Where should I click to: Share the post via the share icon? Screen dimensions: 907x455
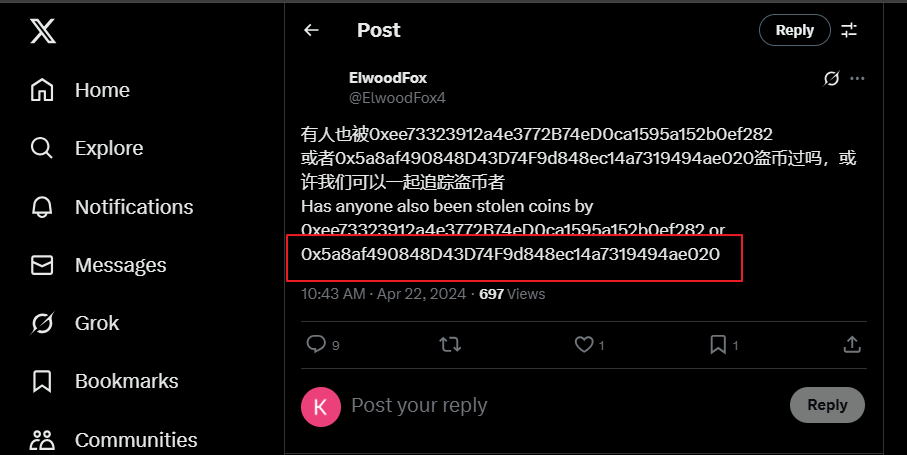click(852, 344)
